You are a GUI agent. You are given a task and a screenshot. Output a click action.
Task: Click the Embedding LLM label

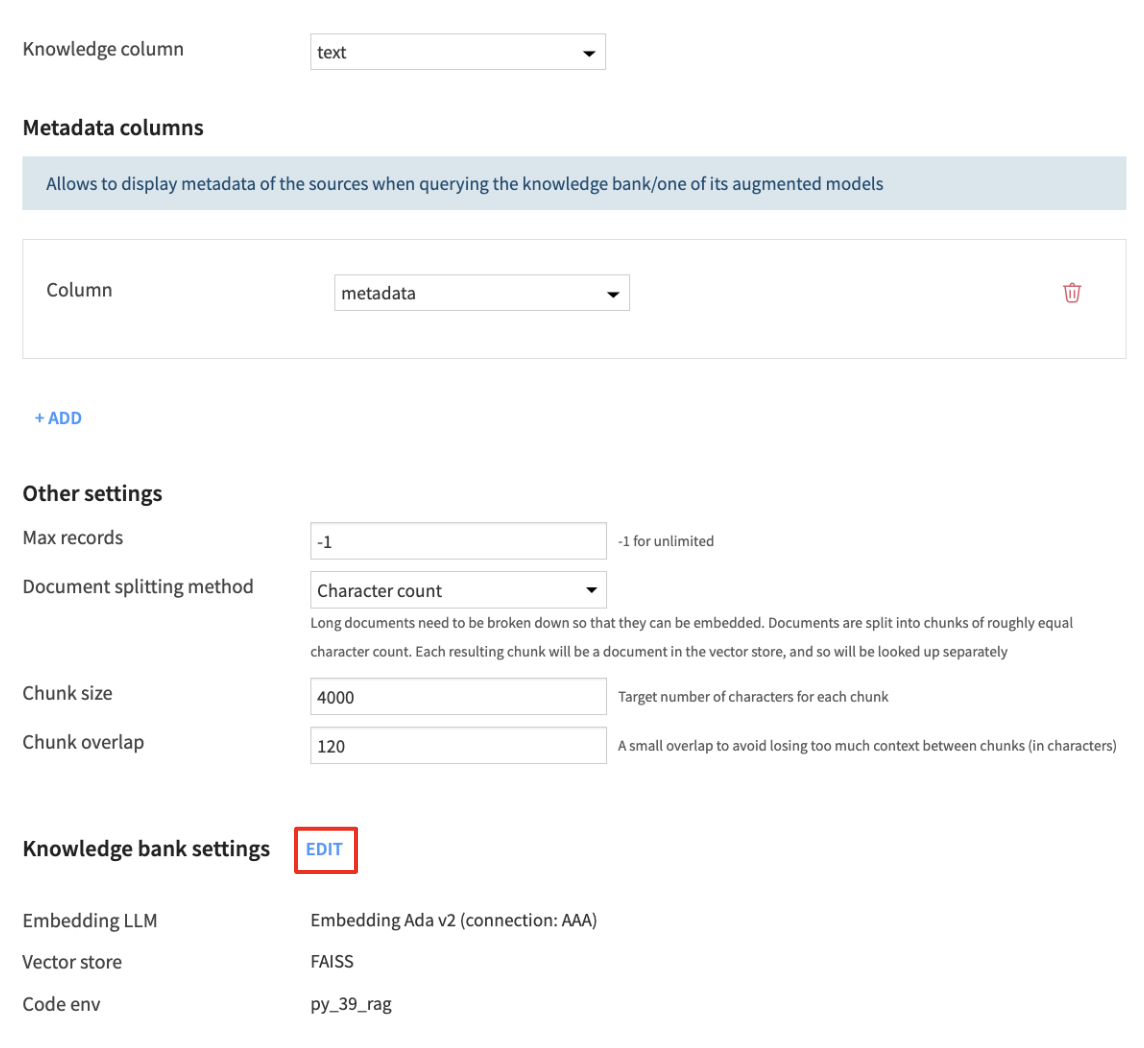coord(90,920)
